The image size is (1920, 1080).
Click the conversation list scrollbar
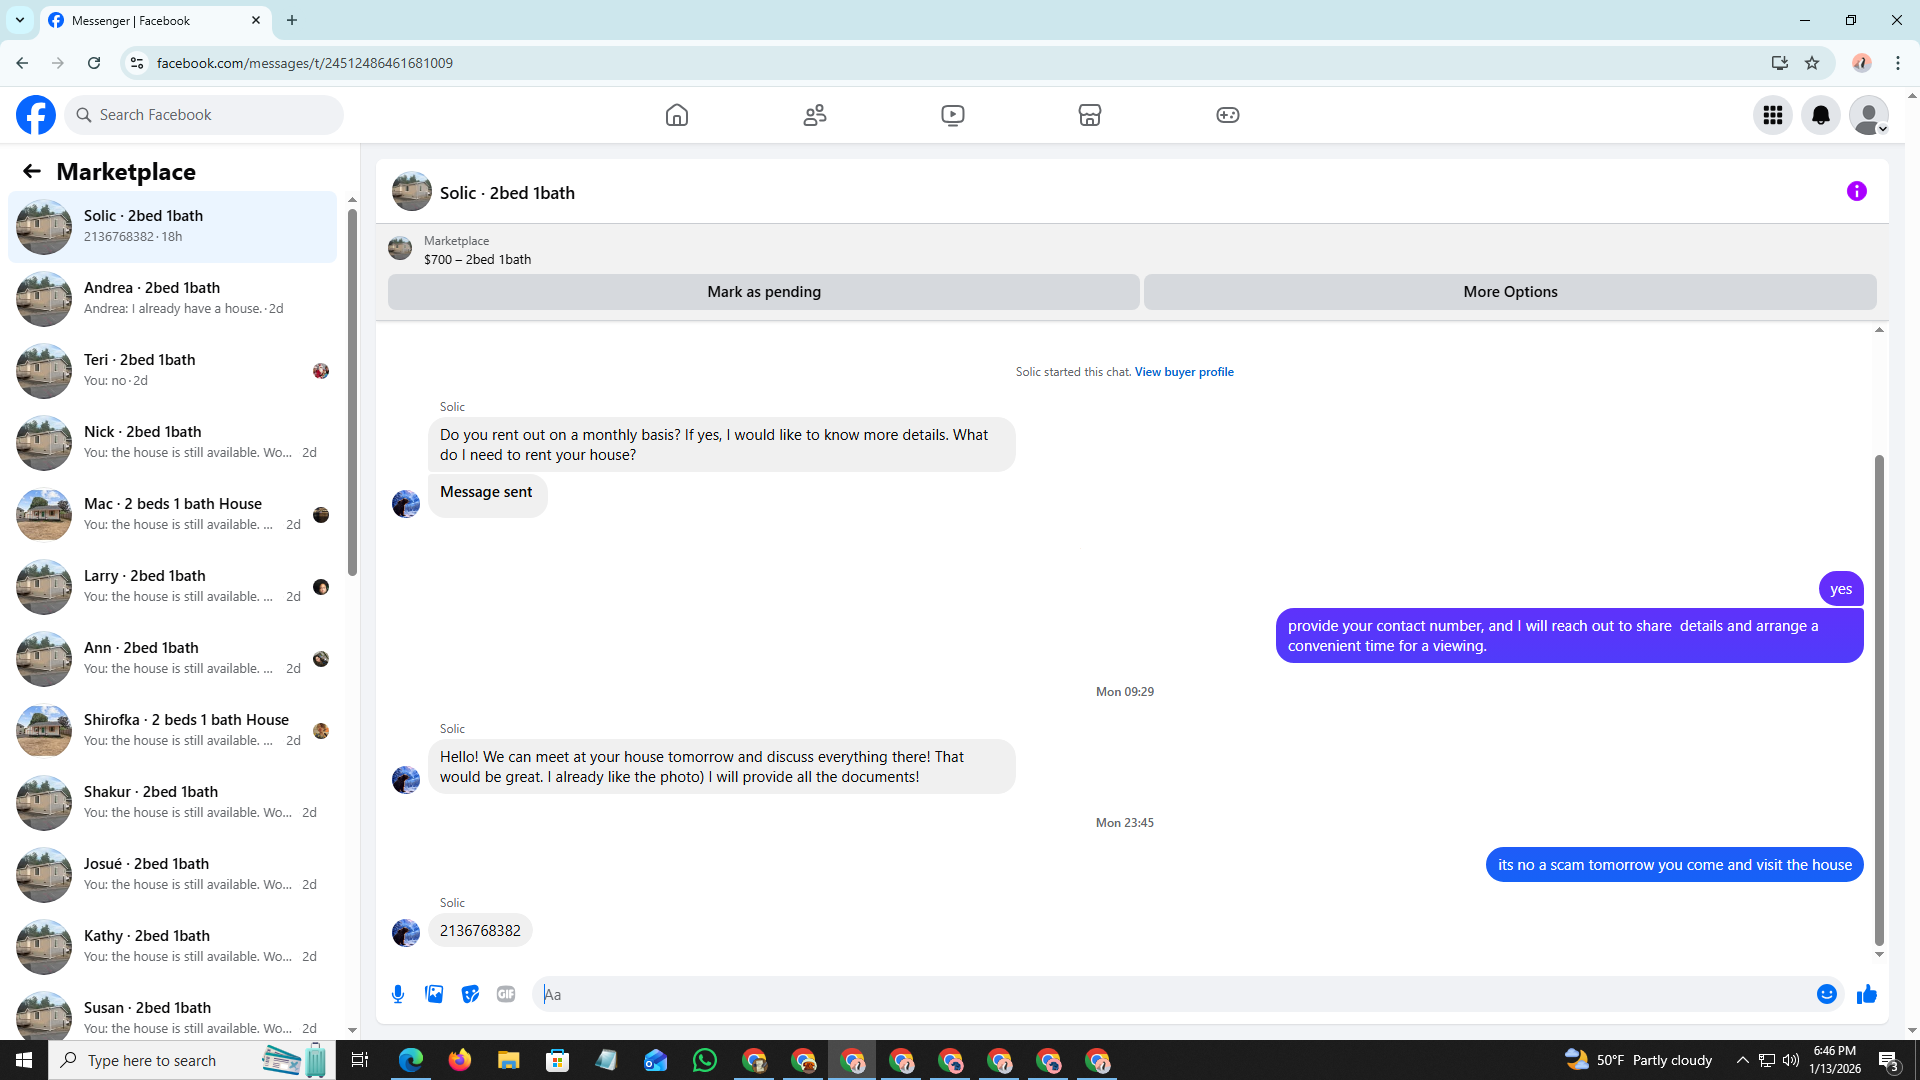[352, 390]
